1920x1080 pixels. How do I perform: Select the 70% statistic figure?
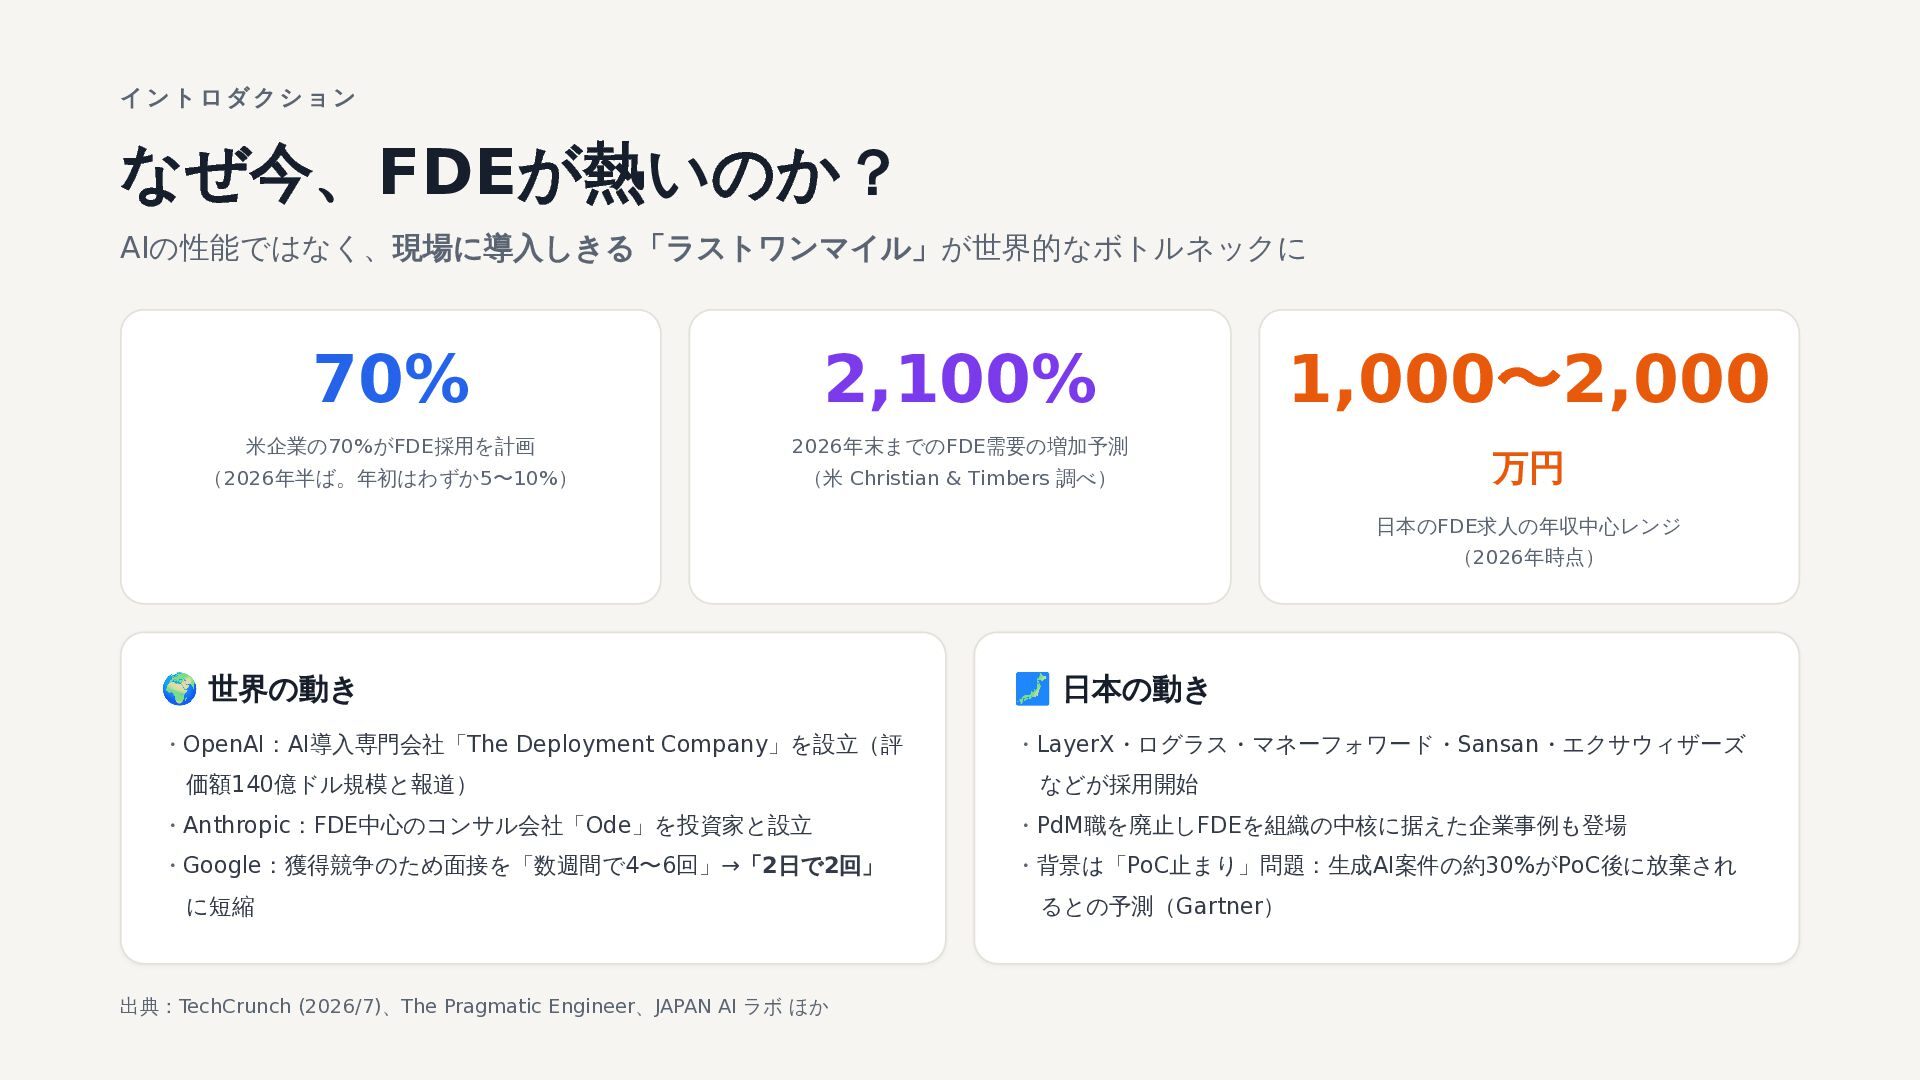click(x=391, y=379)
